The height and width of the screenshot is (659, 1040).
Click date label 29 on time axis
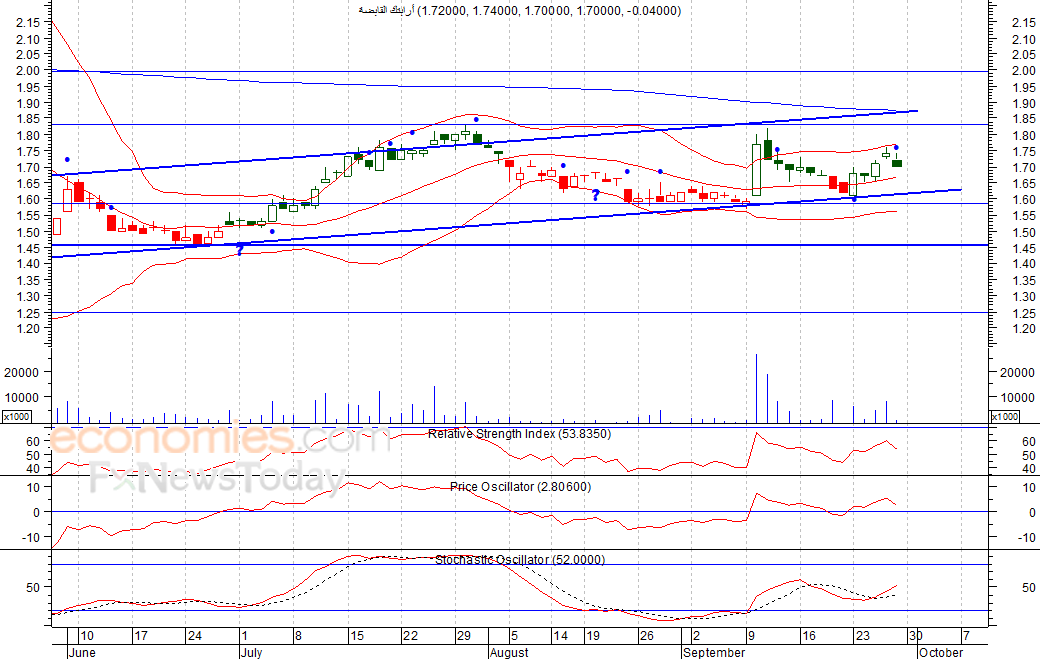pos(464,636)
